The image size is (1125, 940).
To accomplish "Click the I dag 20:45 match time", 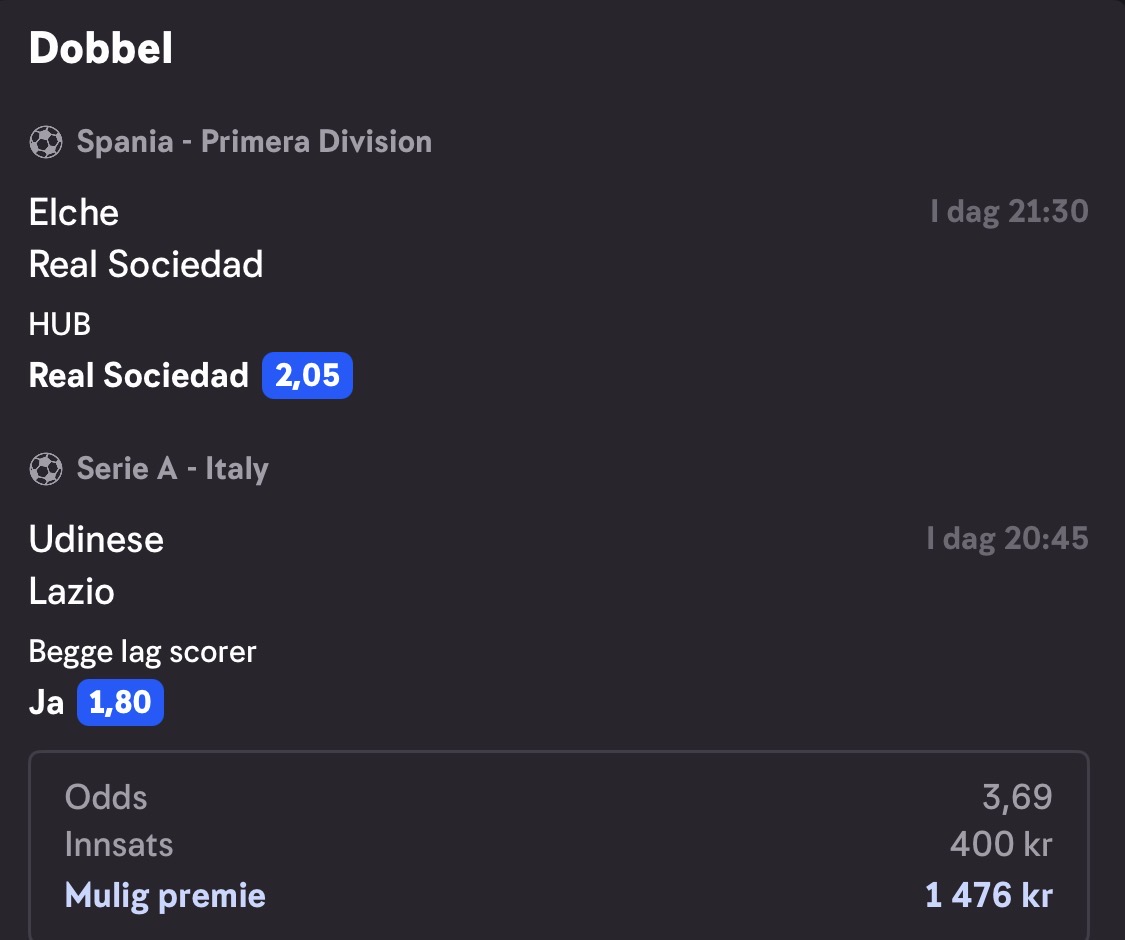I will coord(1007,539).
